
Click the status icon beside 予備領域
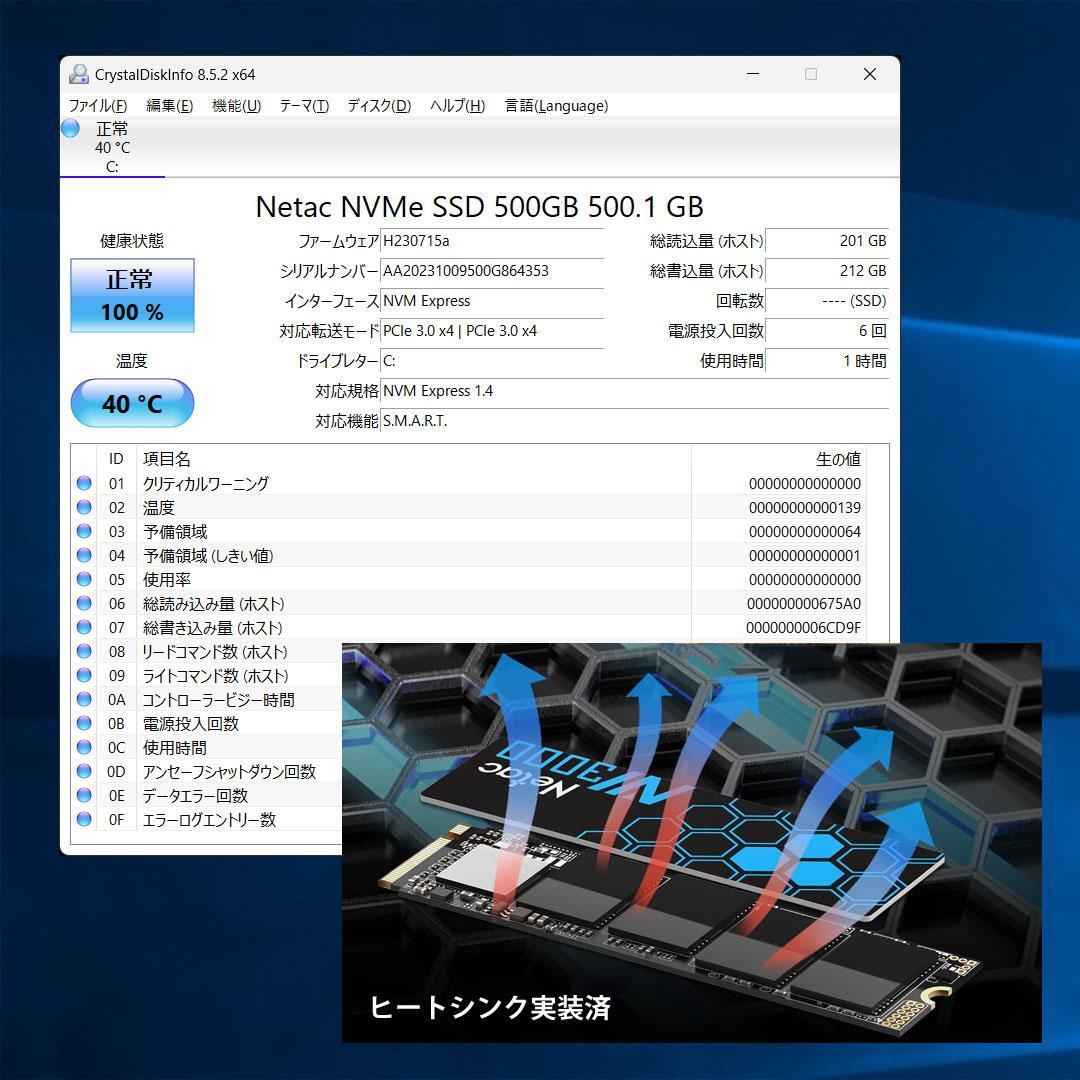pos(83,531)
